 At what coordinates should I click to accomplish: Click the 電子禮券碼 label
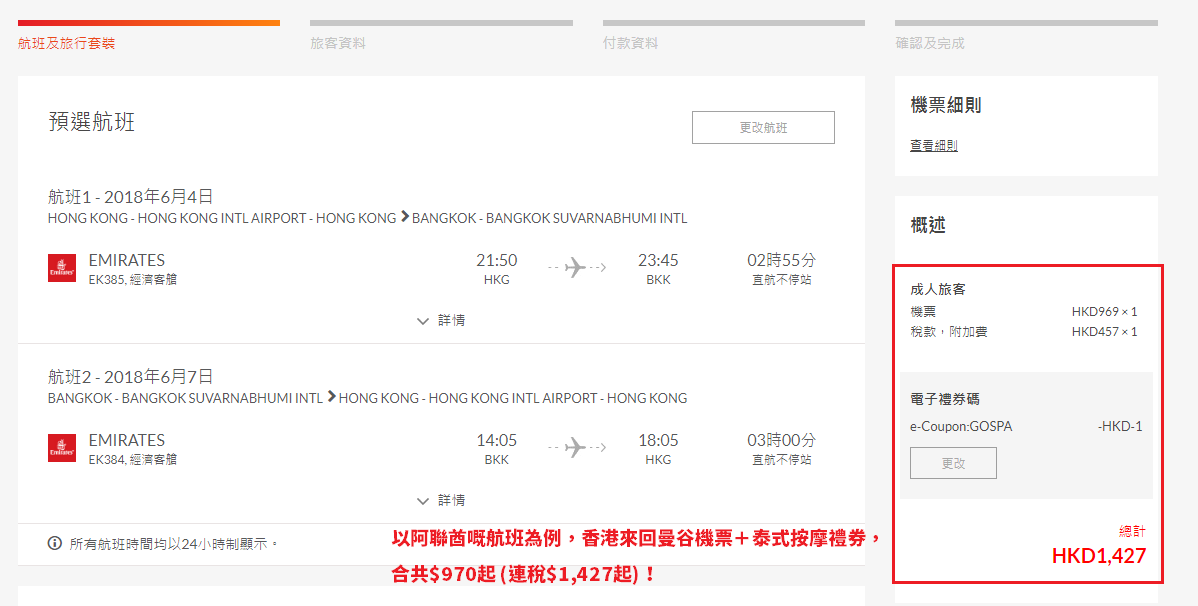pos(945,399)
